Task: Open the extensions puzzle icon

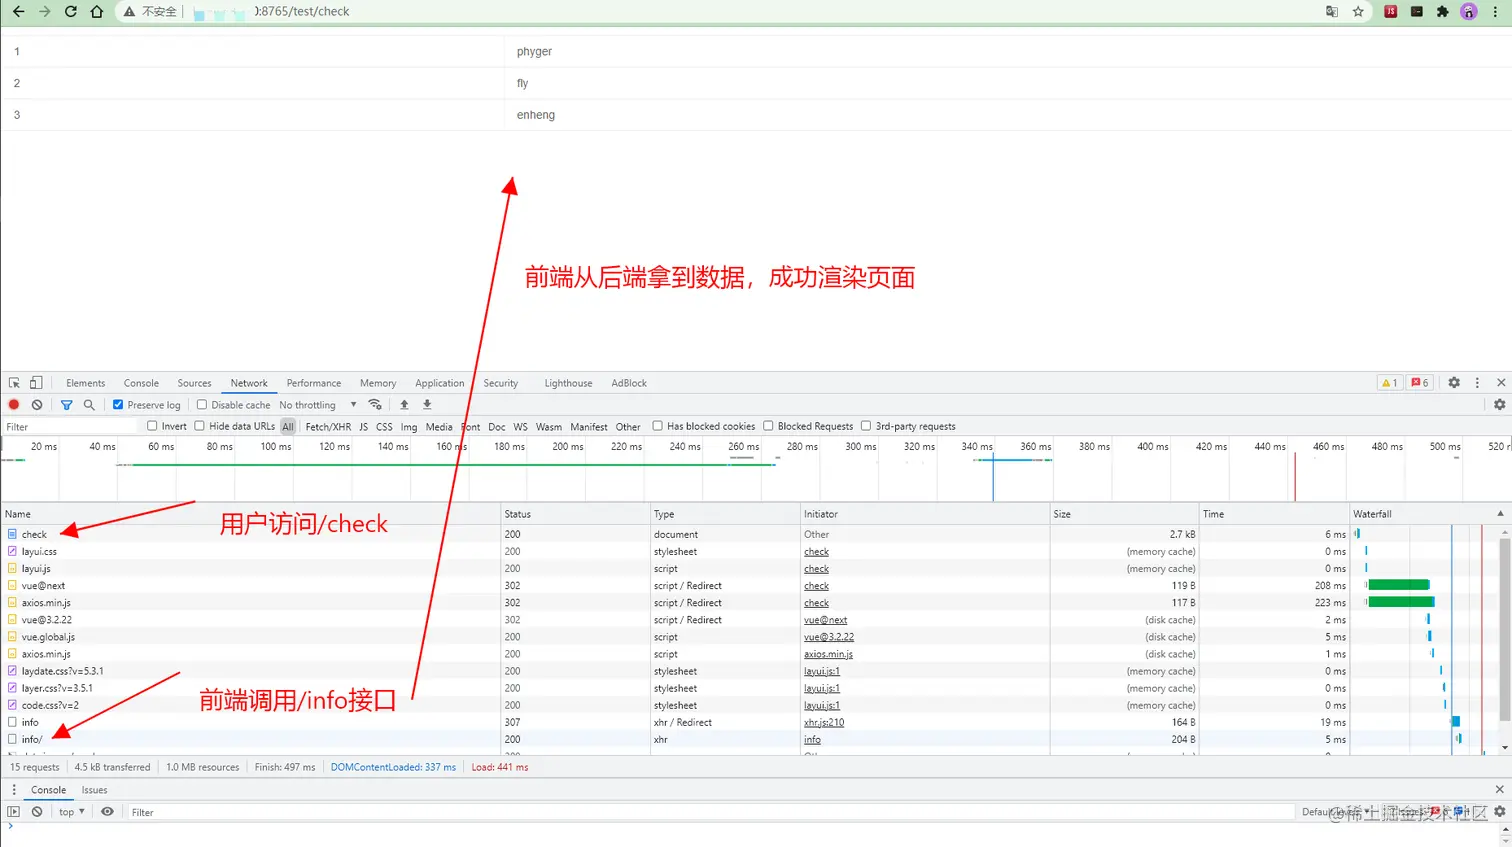Action: coord(1442,12)
